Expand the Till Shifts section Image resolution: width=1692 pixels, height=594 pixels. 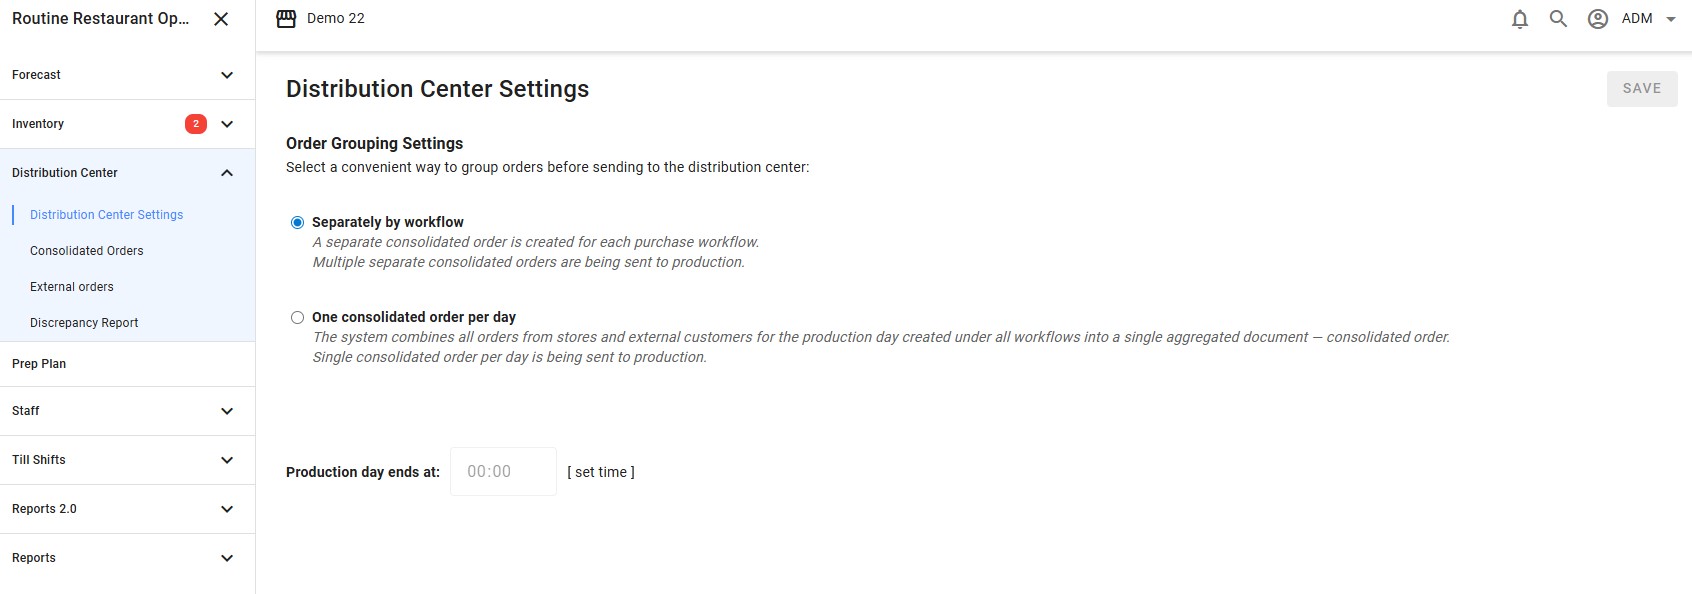pos(227,460)
